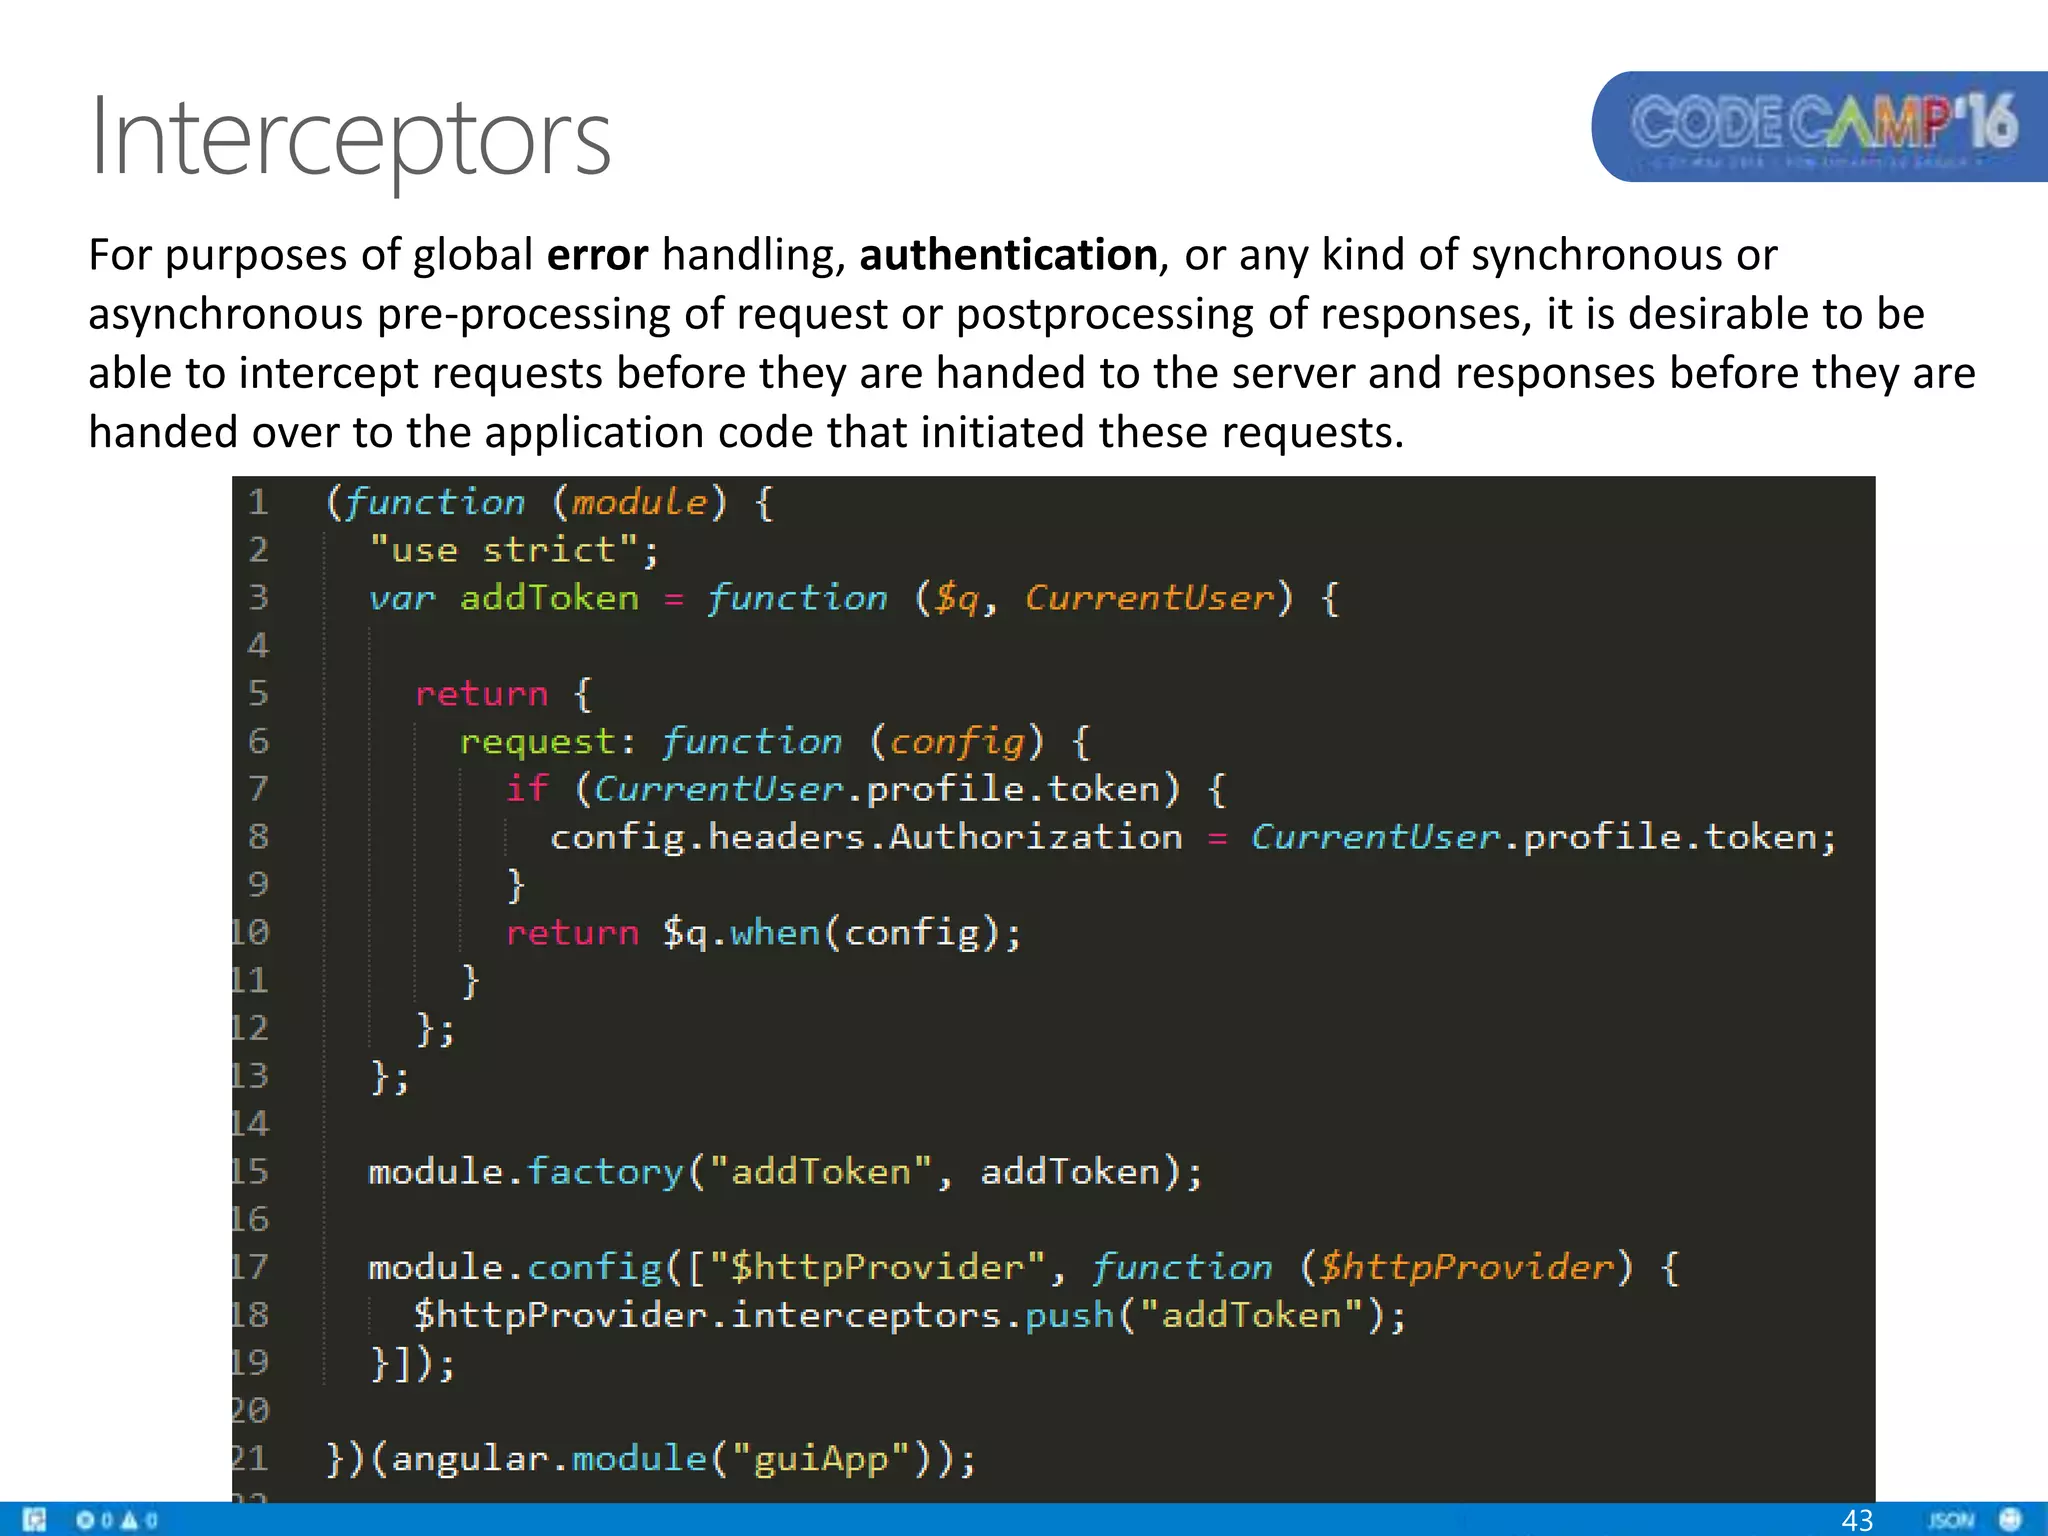Click the push method on line 18
The height and width of the screenshot is (1536, 2048).
[1070, 1316]
